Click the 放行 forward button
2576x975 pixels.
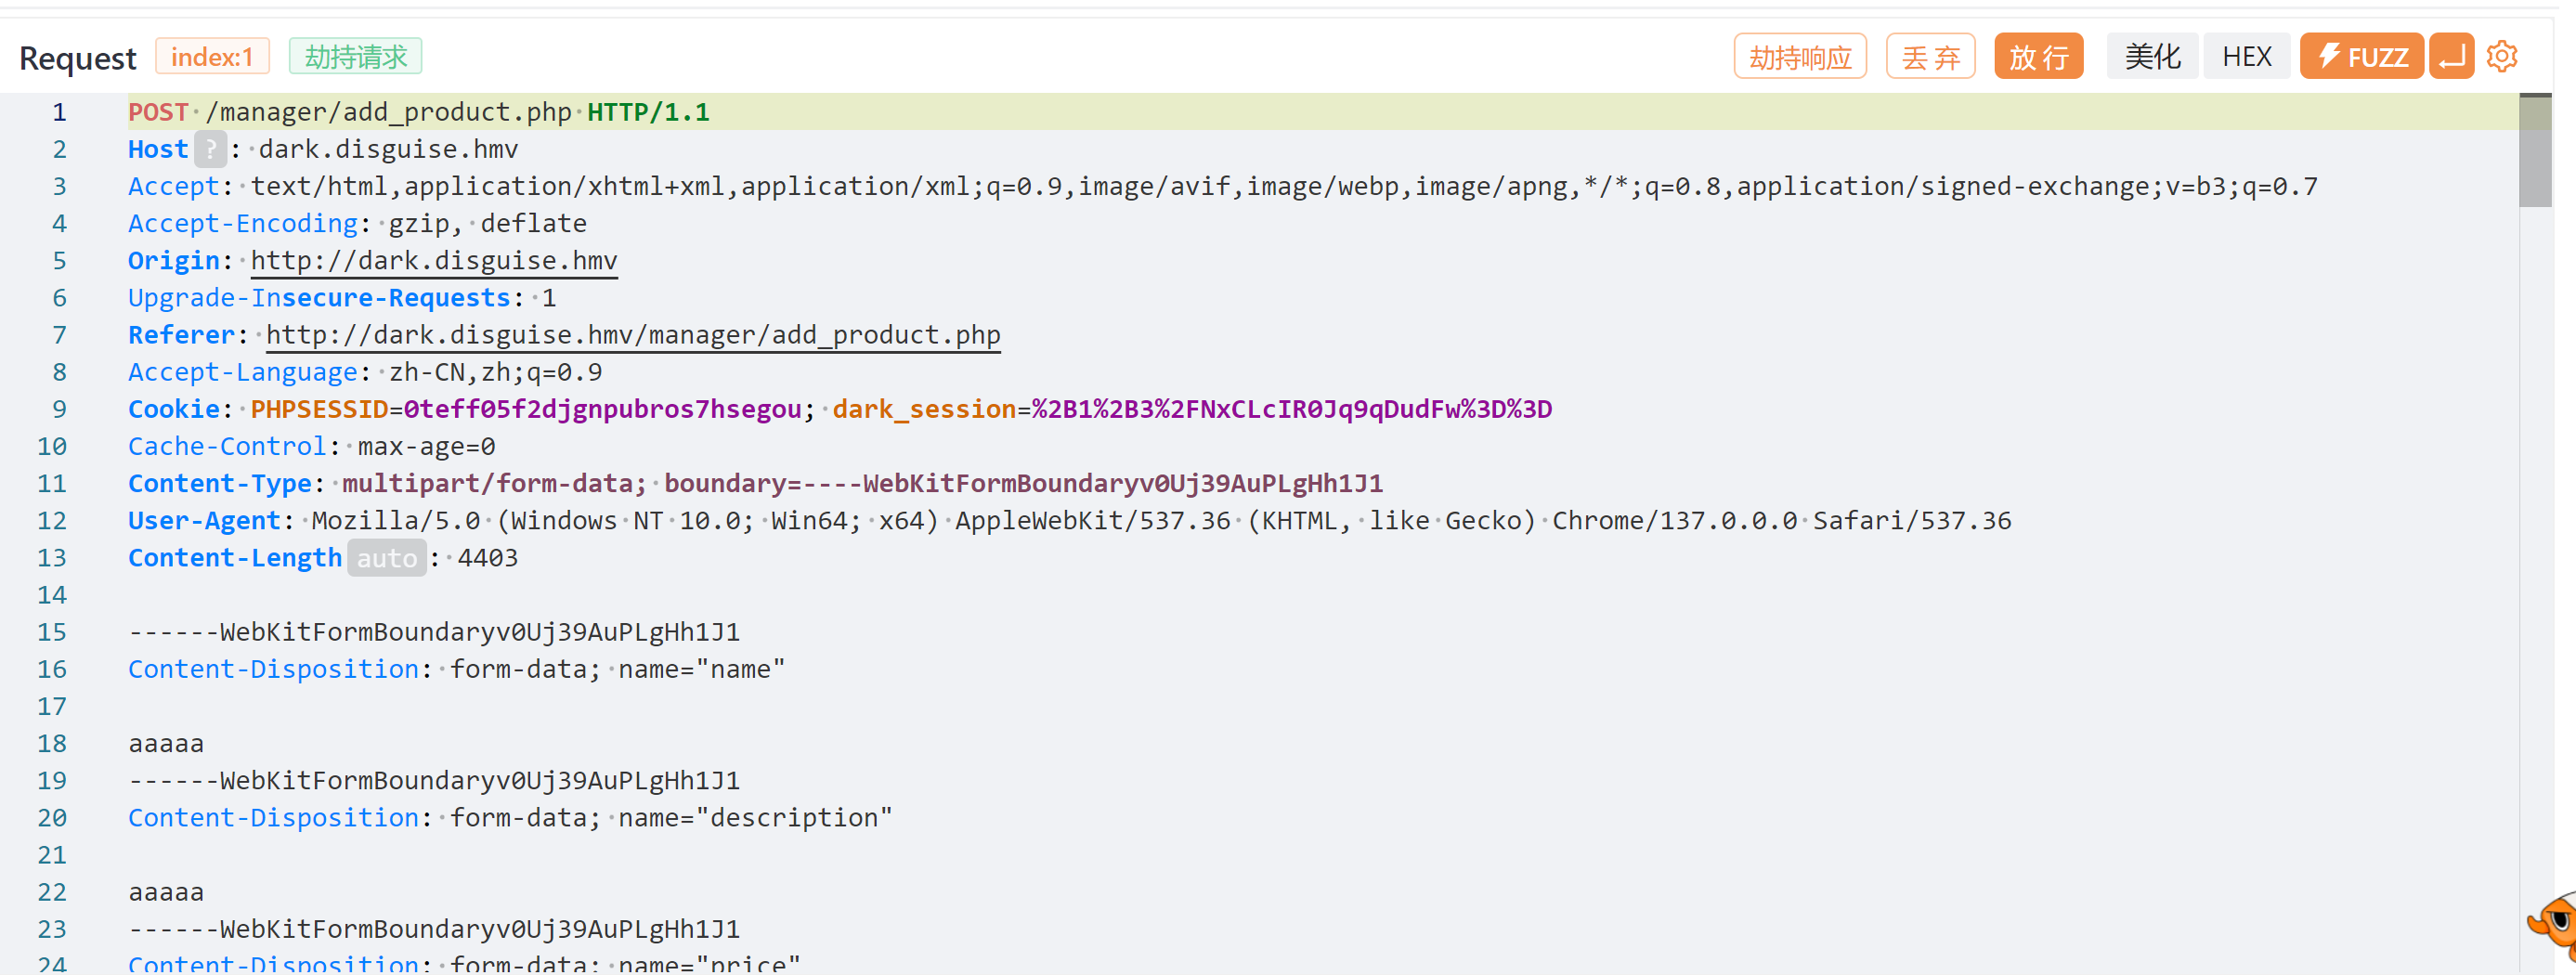click(x=2038, y=56)
